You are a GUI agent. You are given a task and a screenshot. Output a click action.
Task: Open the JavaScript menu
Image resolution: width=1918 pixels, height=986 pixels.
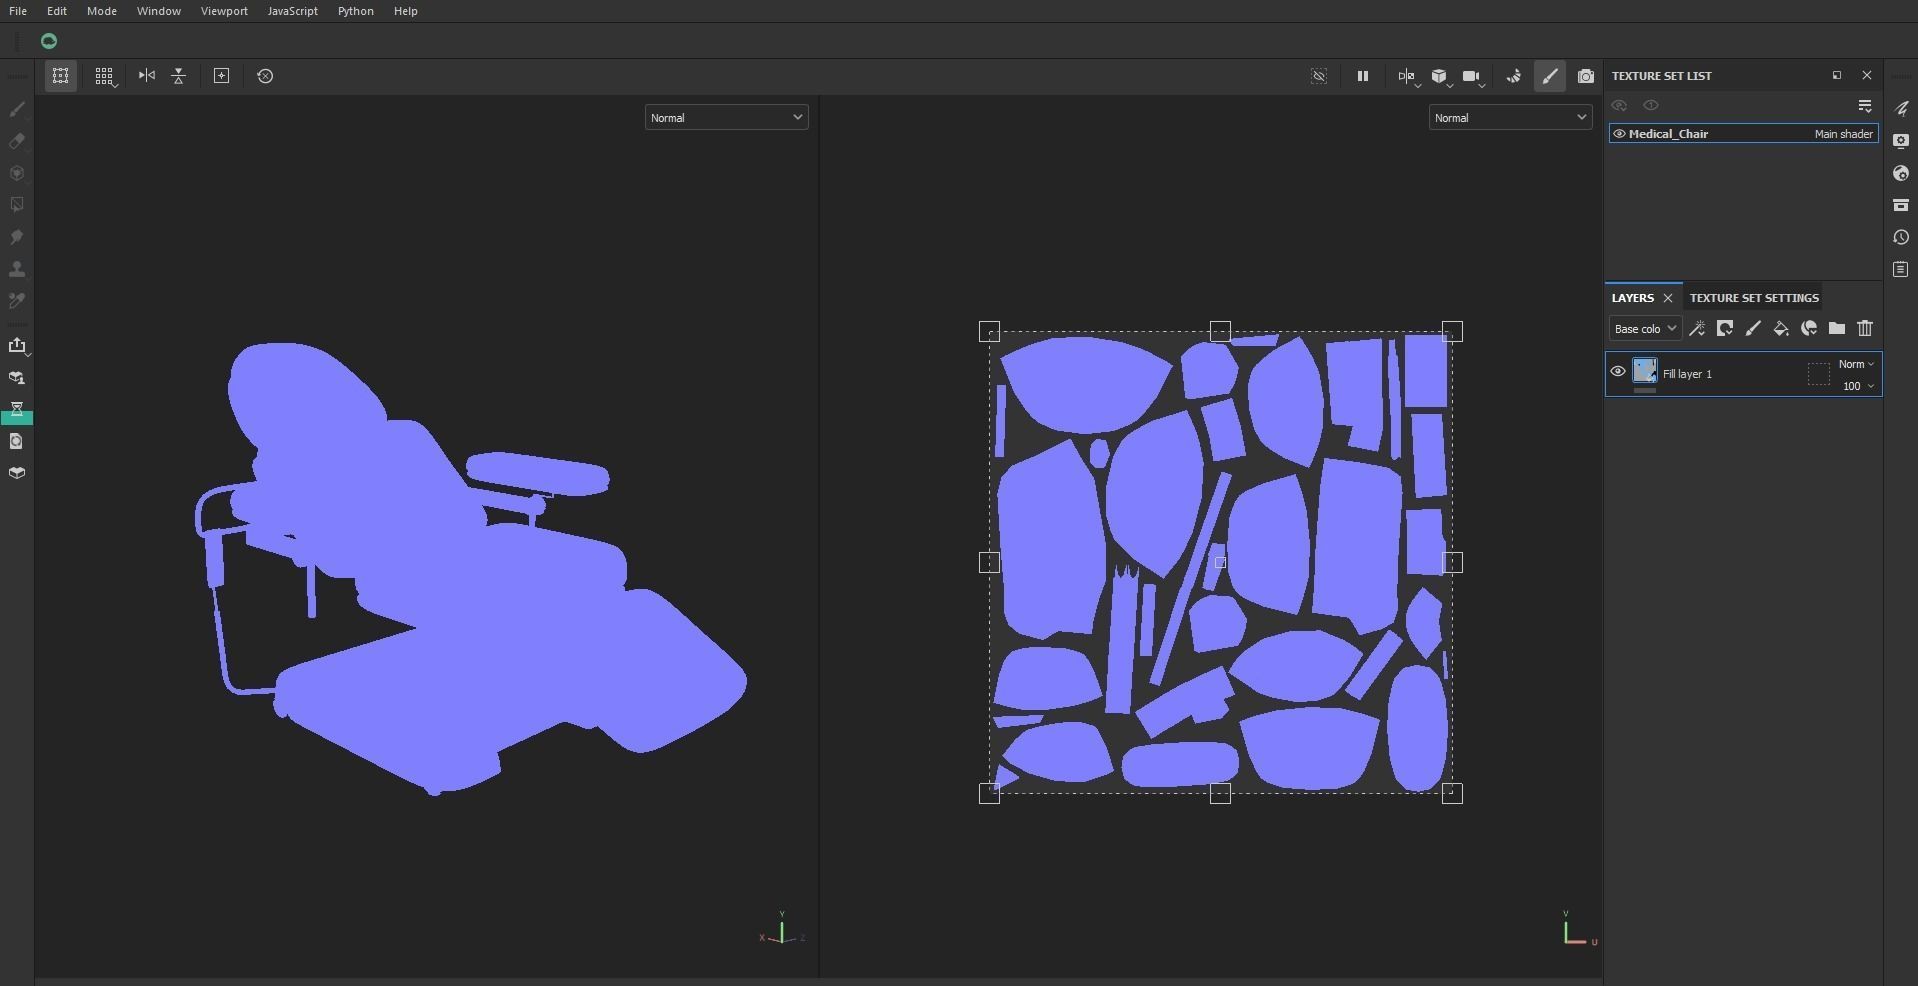[x=293, y=11]
